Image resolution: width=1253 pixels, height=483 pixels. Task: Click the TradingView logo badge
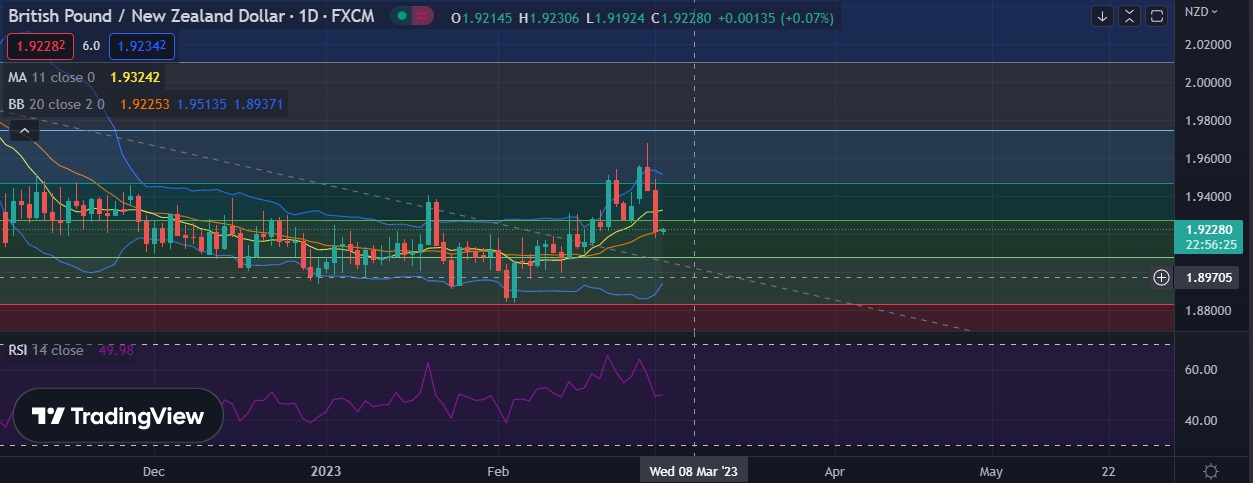[118, 416]
